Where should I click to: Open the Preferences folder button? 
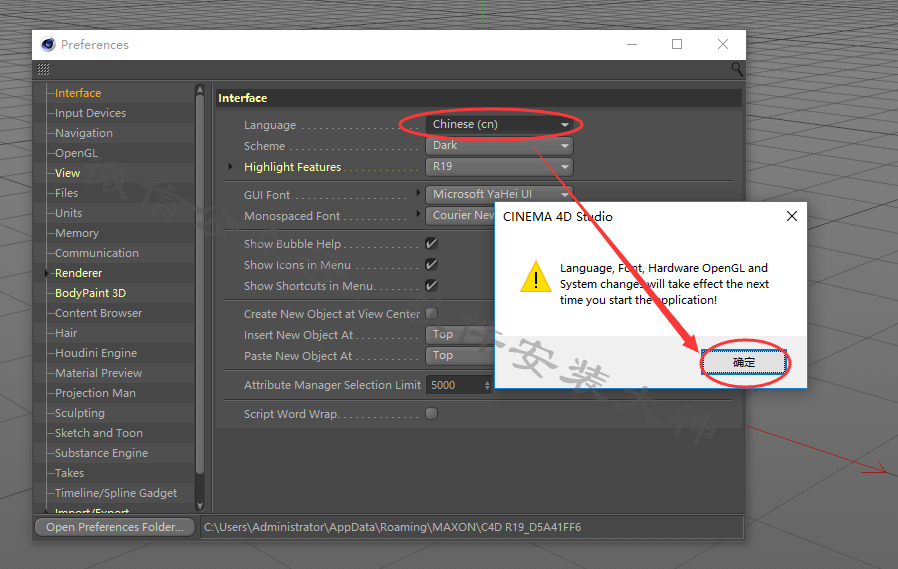point(115,527)
